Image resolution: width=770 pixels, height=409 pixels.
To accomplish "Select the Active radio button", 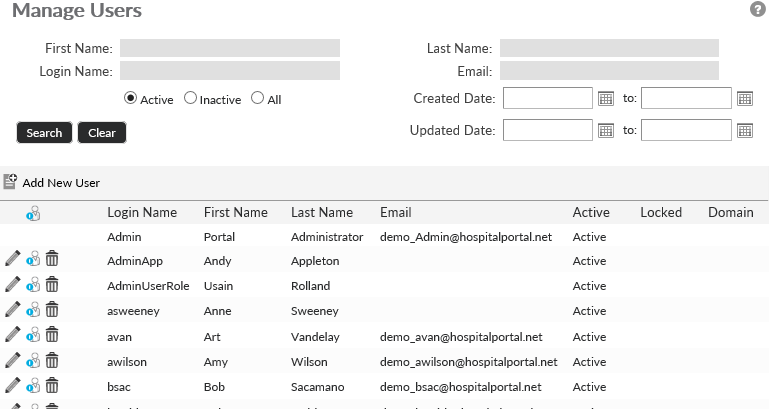I will click(130, 98).
